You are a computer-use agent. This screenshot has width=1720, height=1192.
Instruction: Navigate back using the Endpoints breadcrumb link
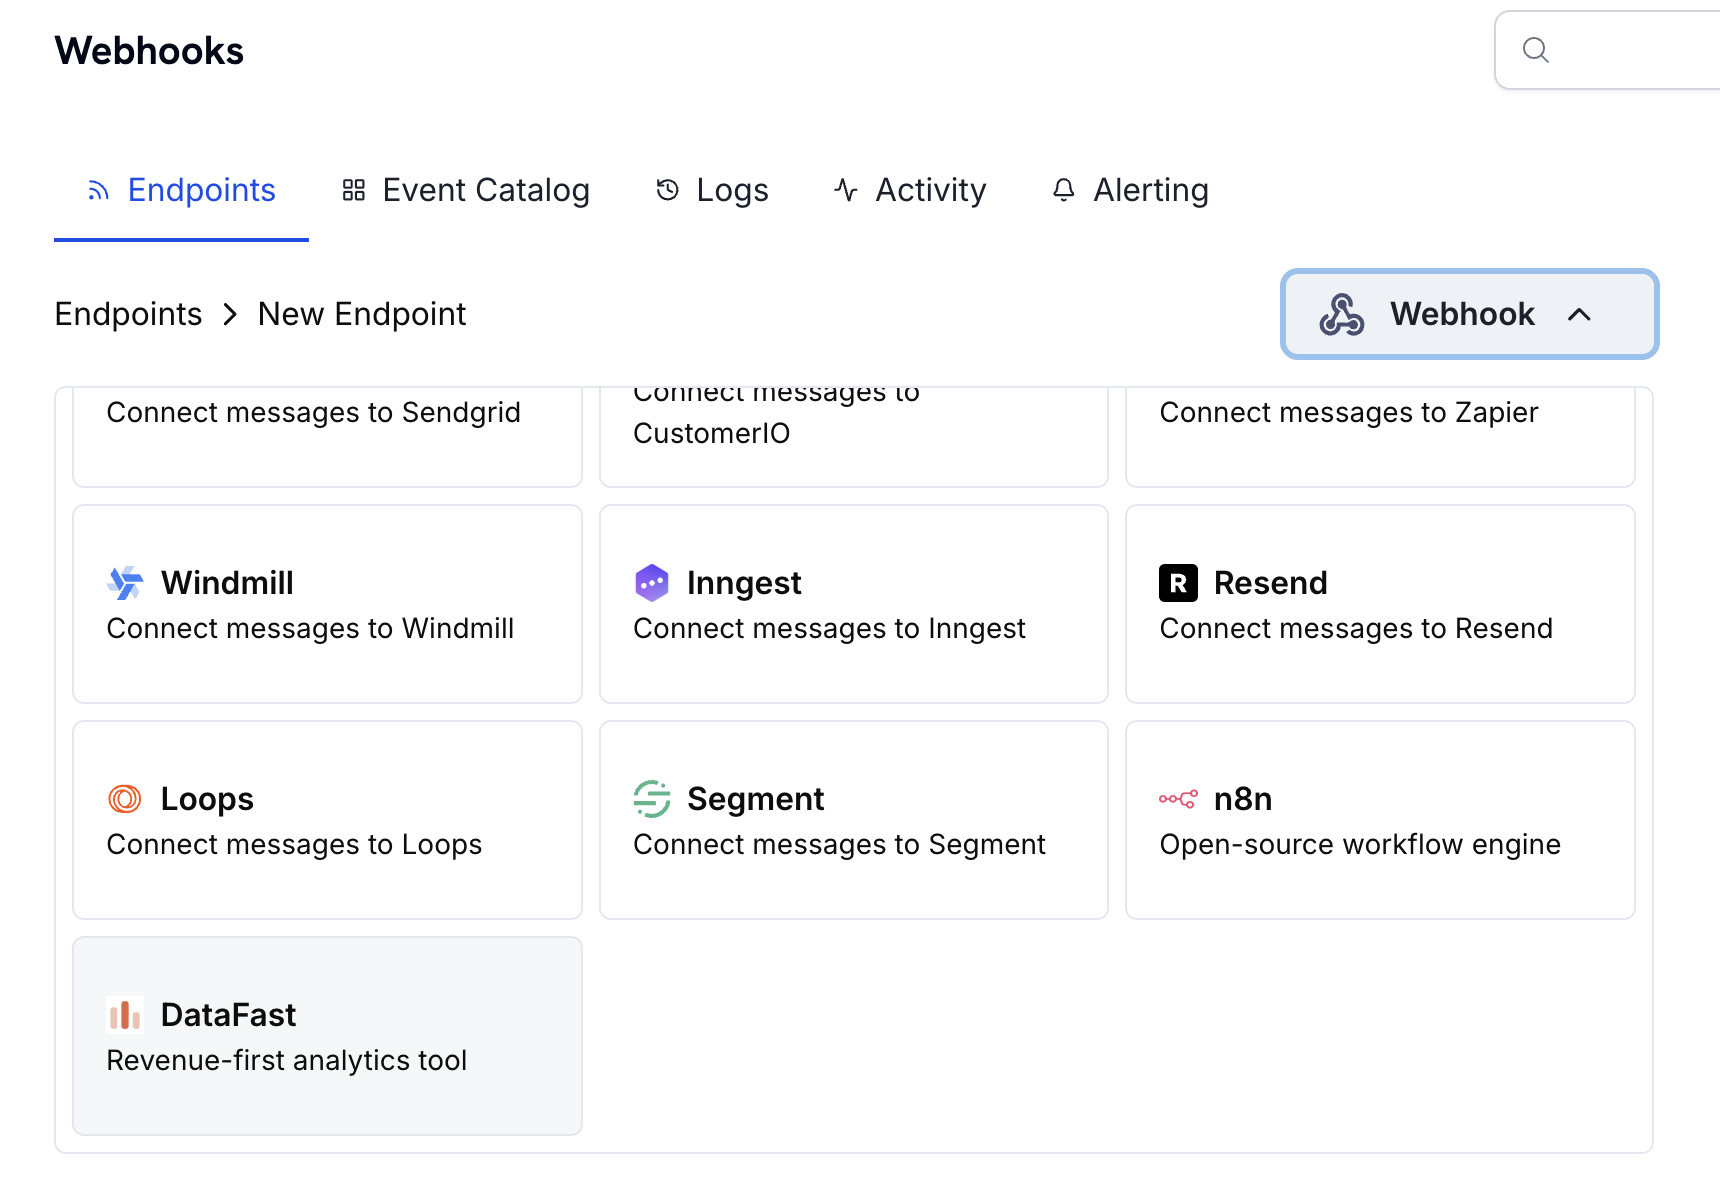point(128,313)
